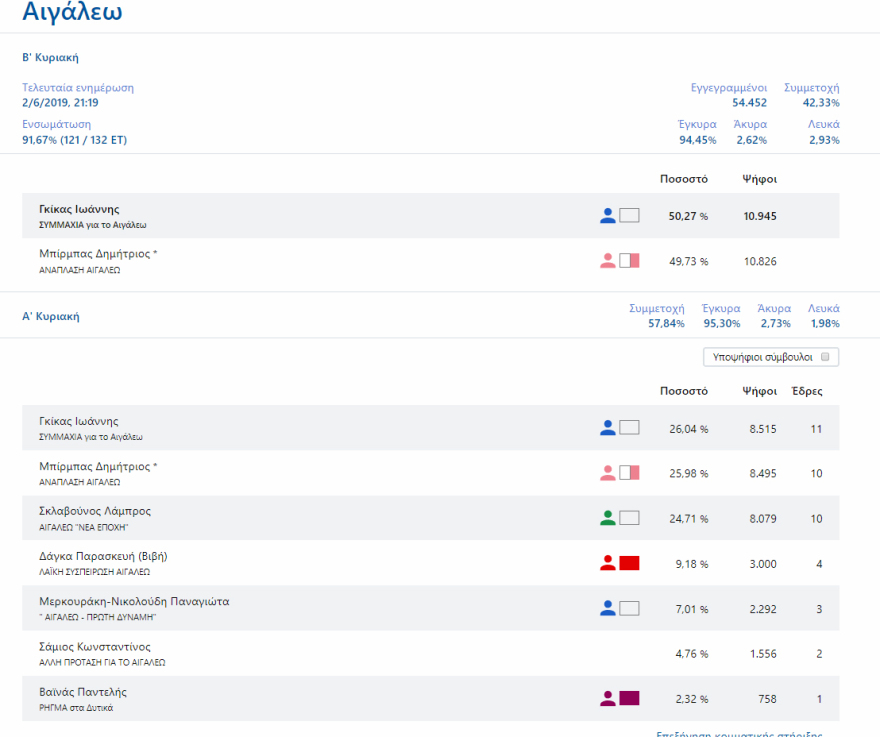Image resolution: width=880 pixels, height=737 pixels.
Task: Open candidate Σάμιος Κωνσταντίνος entry
Action: [95, 647]
